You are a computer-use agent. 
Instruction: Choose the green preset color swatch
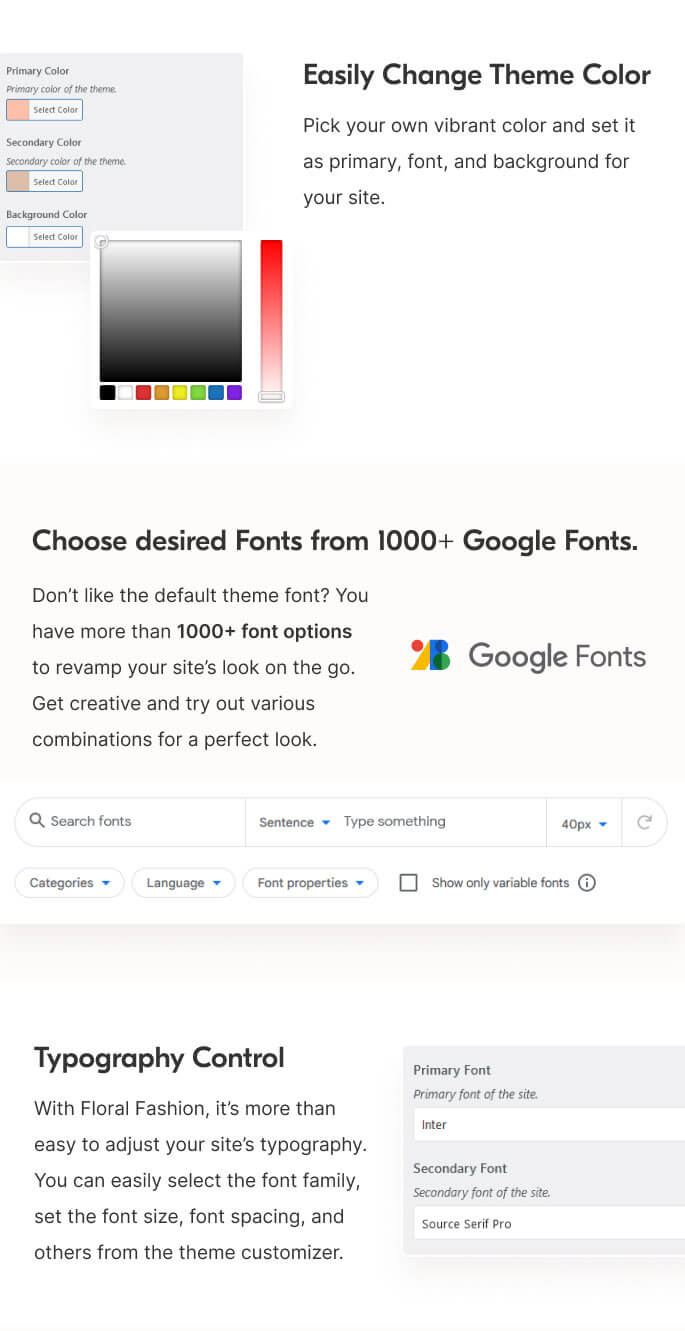point(198,393)
